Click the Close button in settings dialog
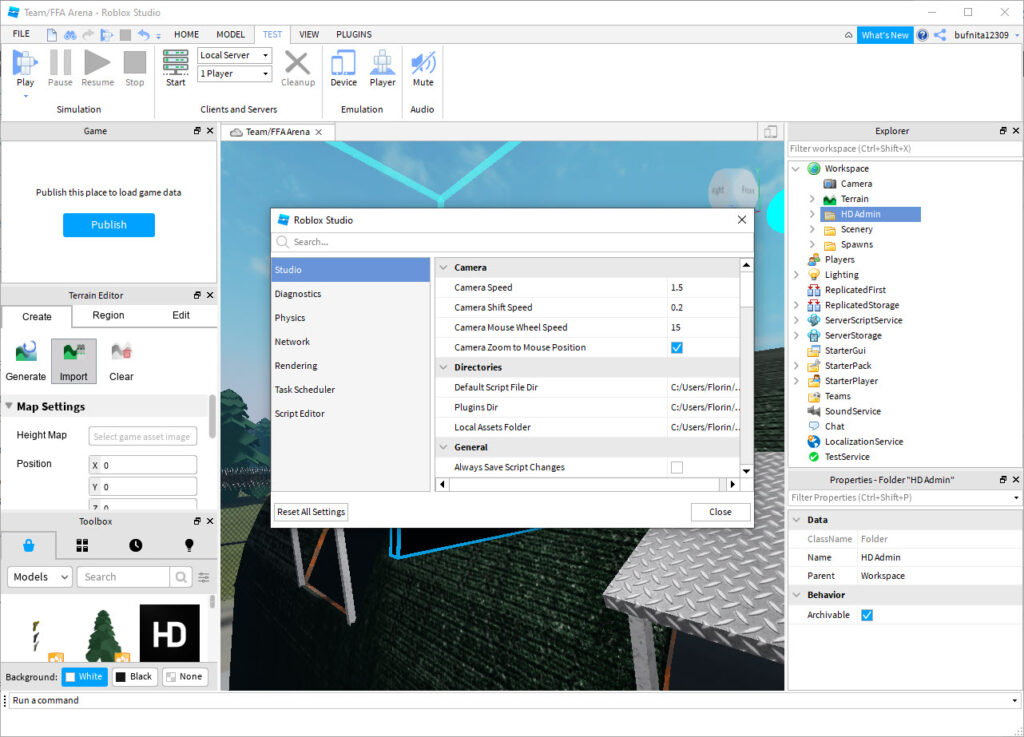 (720, 512)
